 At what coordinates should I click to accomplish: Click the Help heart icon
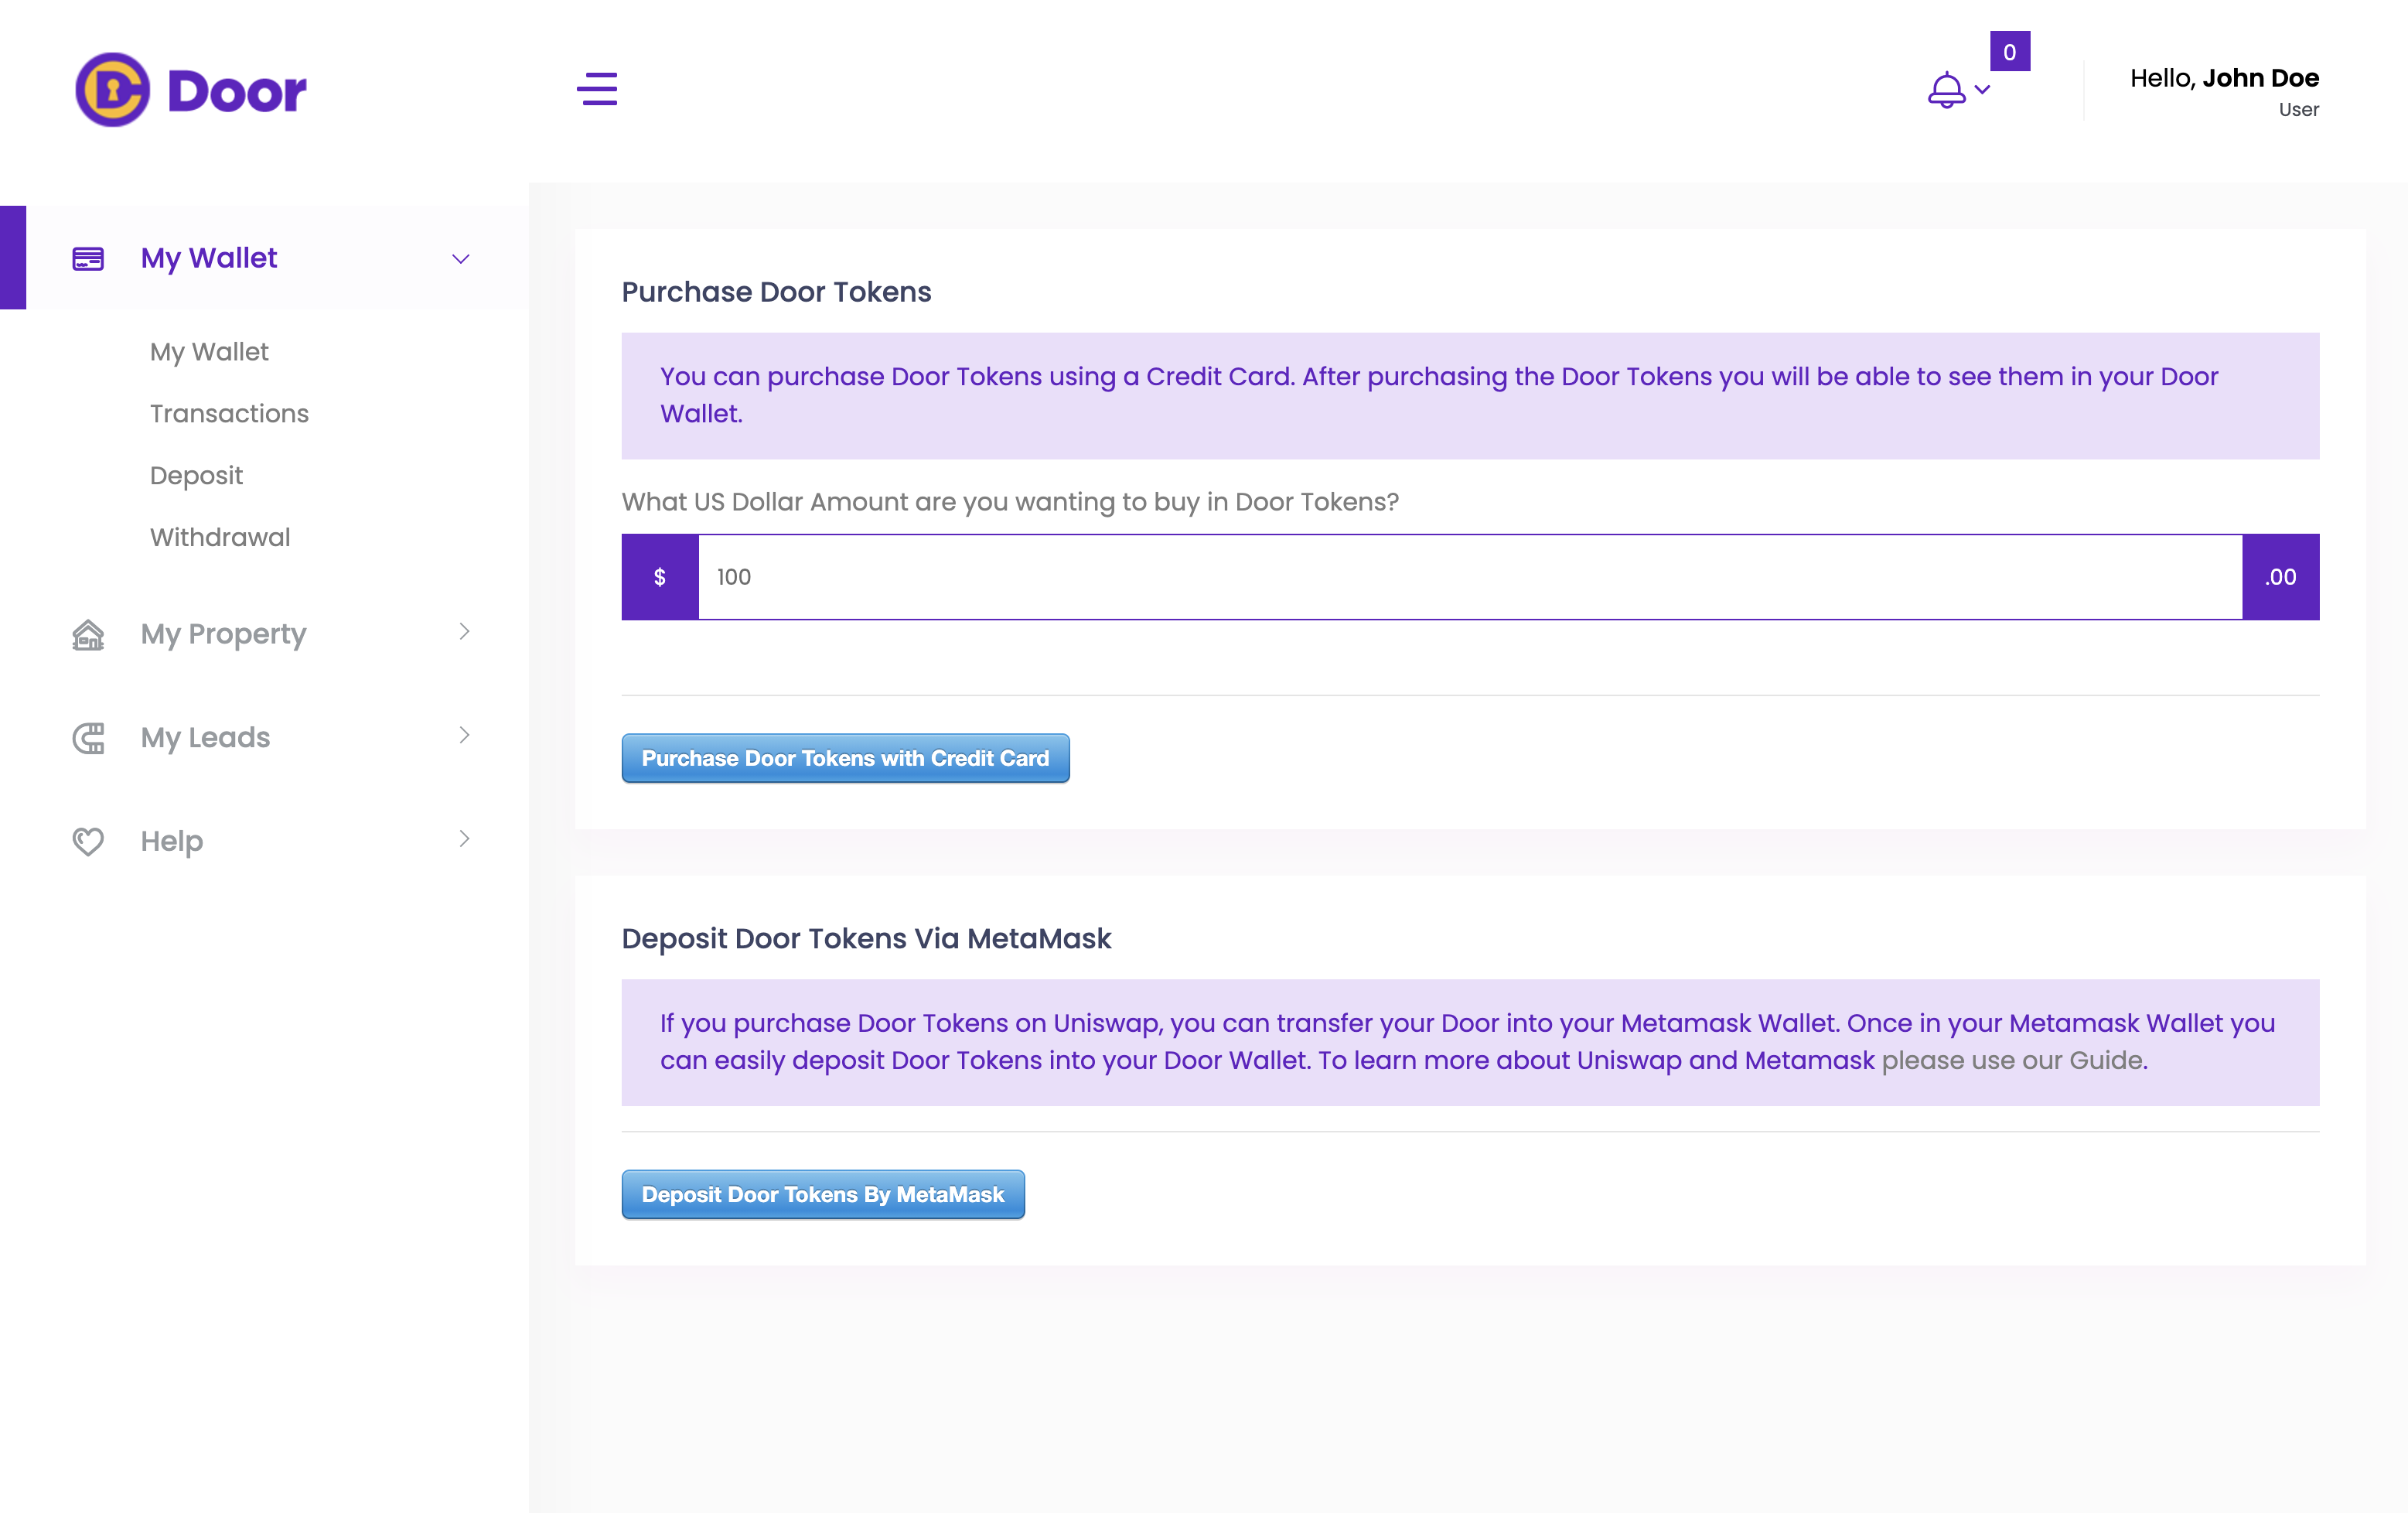88,842
